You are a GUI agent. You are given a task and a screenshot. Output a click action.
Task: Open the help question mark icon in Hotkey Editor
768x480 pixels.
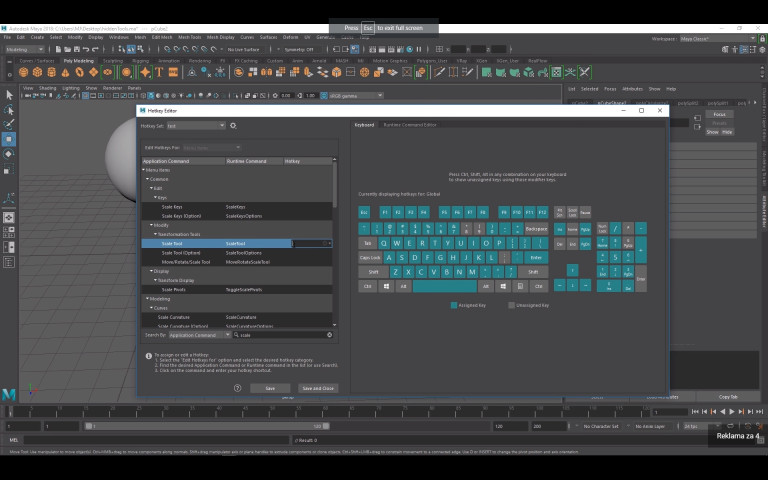click(x=238, y=388)
